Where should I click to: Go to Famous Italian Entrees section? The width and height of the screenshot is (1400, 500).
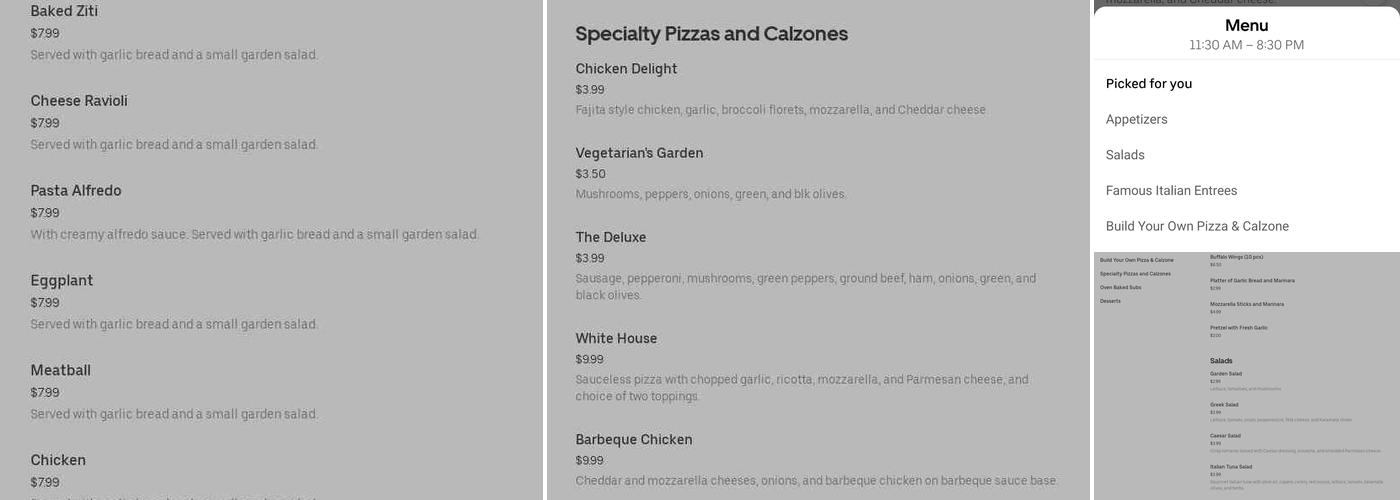(1171, 190)
